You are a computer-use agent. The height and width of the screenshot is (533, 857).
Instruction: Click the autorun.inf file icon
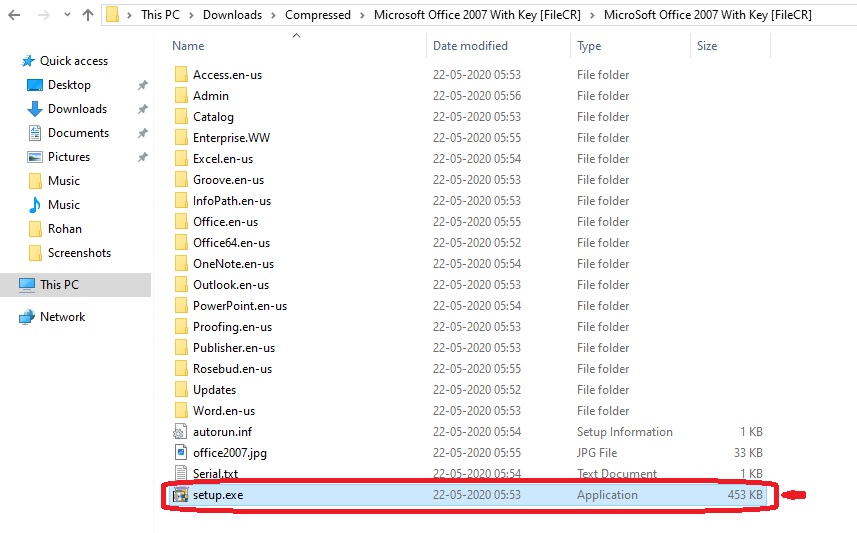click(180, 432)
